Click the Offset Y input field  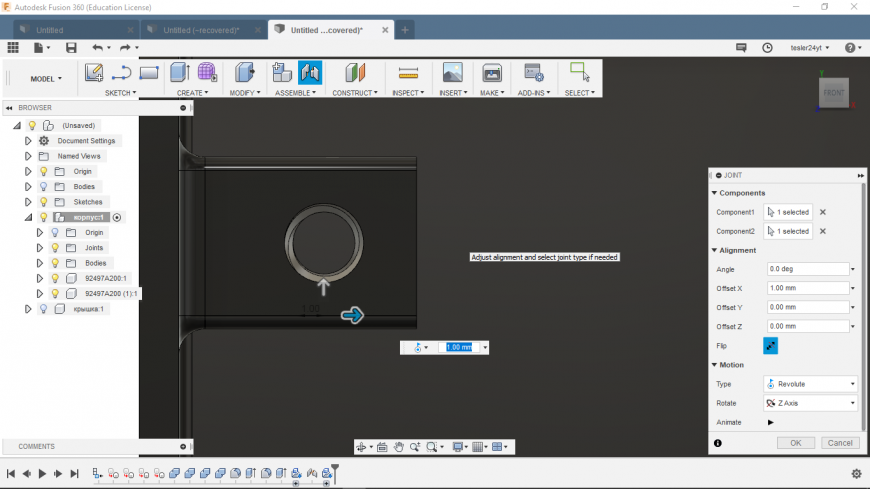coord(806,307)
